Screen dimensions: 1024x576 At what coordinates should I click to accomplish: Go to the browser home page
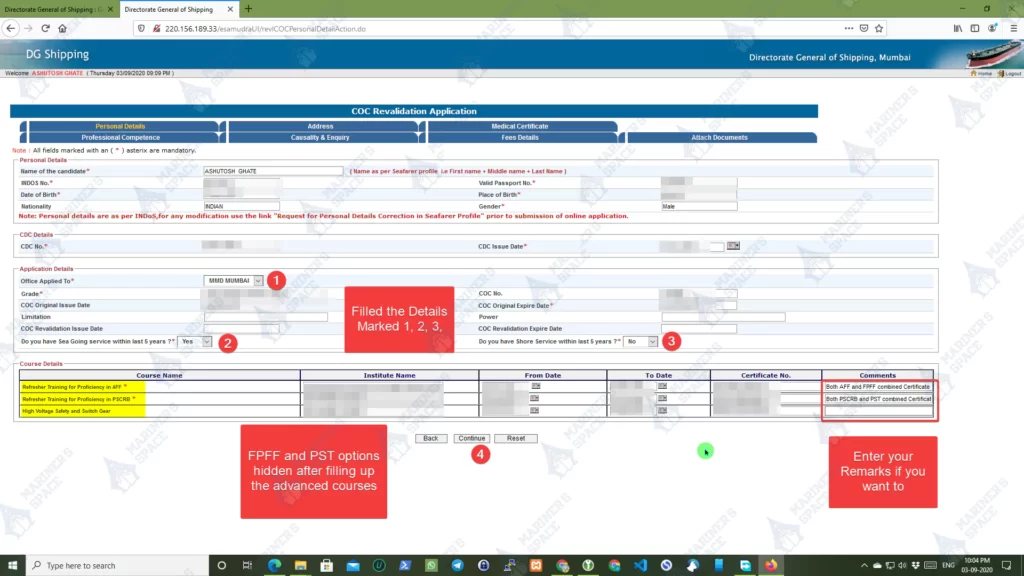pyautogui.click(x=63, y=28)
